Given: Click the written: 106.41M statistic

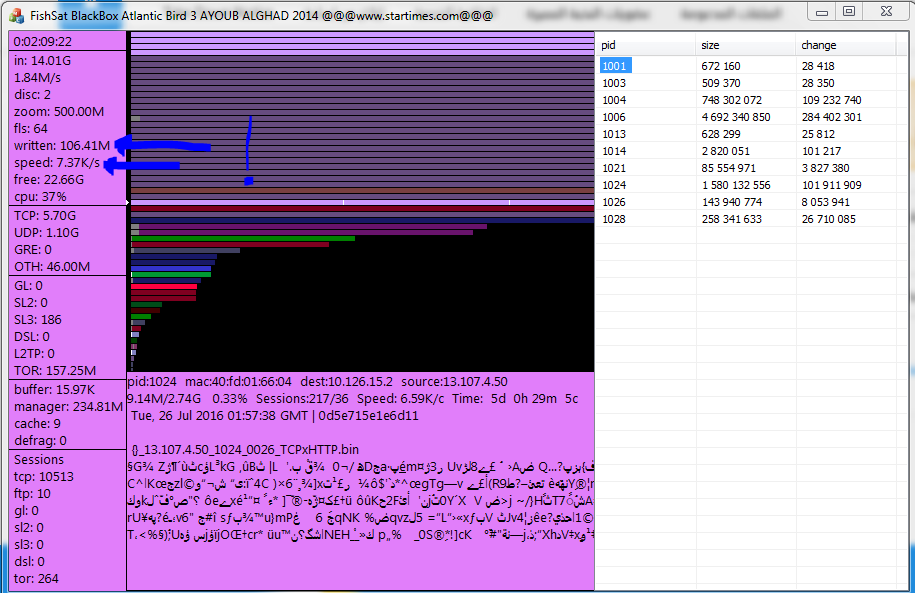Looking at the screenshot, I should (62, 145).
